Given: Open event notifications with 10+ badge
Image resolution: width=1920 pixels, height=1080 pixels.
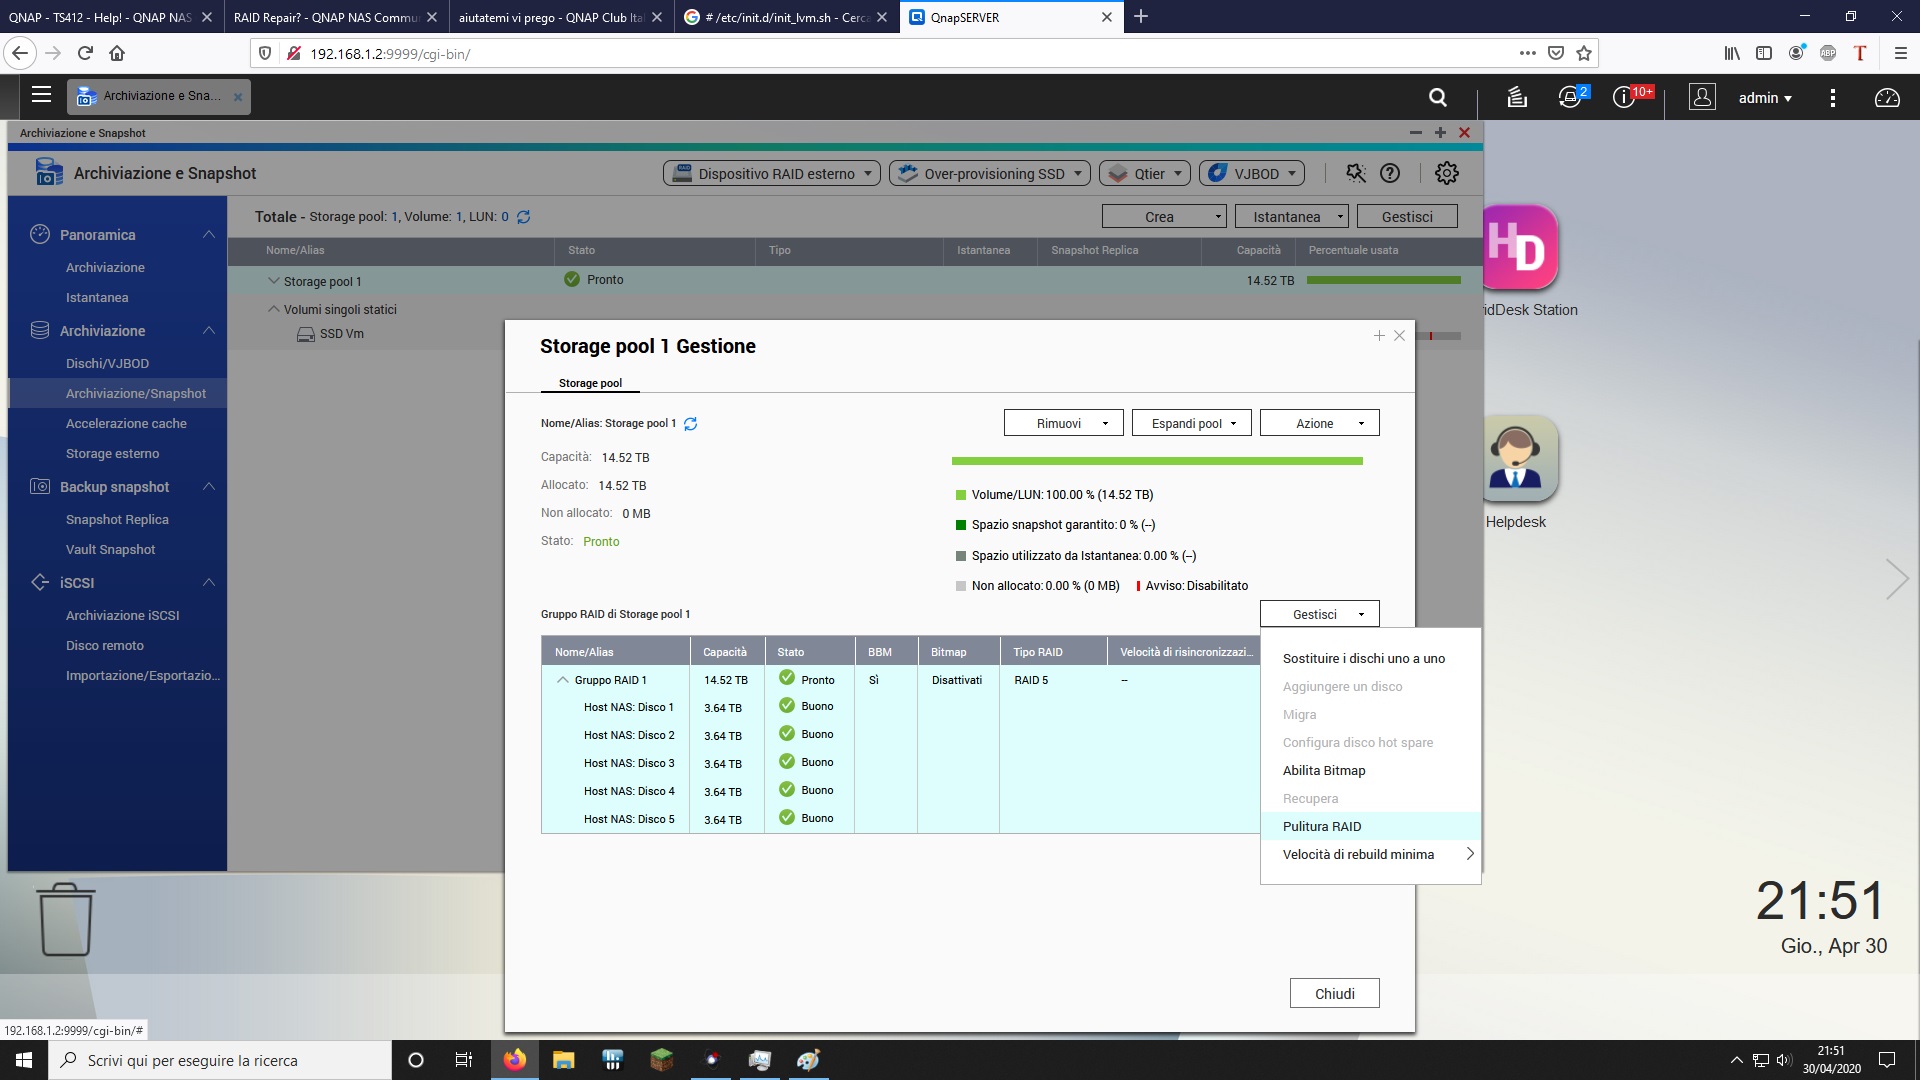Looking at the screenshot, I should 1623,97.
